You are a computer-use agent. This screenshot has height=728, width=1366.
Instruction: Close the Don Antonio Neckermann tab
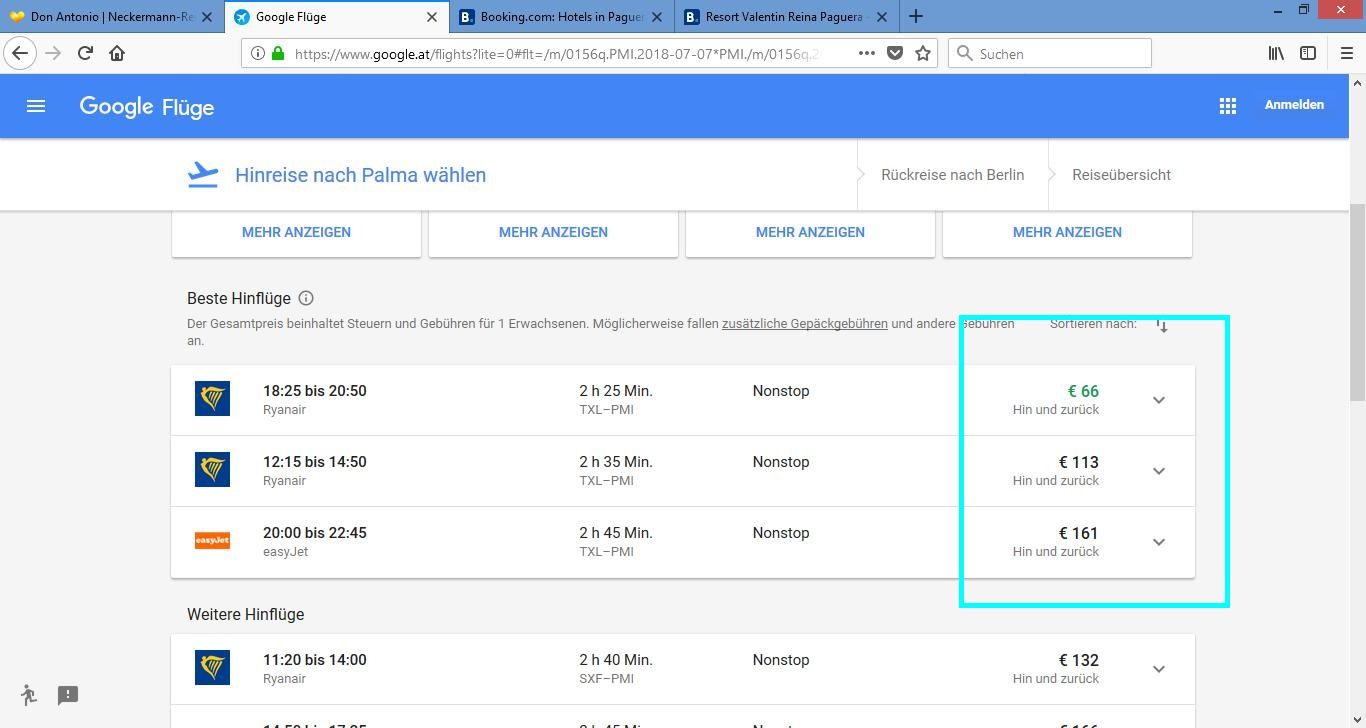coord(207,17)
